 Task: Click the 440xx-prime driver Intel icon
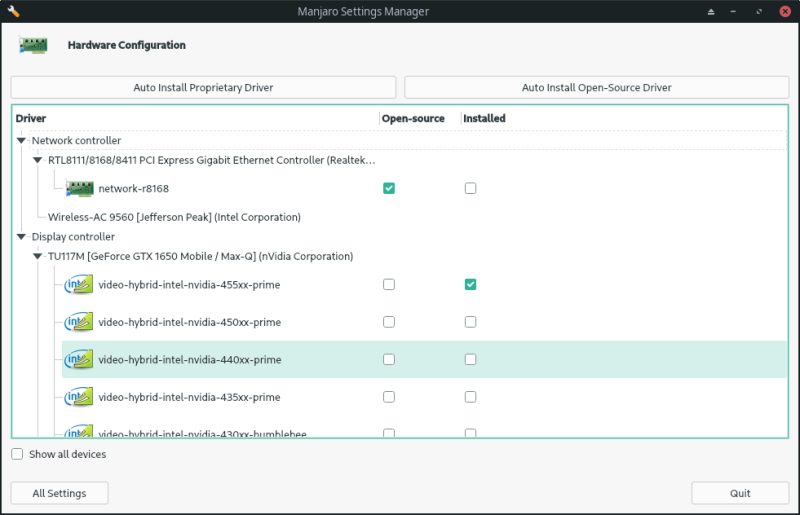pos(79,359)
